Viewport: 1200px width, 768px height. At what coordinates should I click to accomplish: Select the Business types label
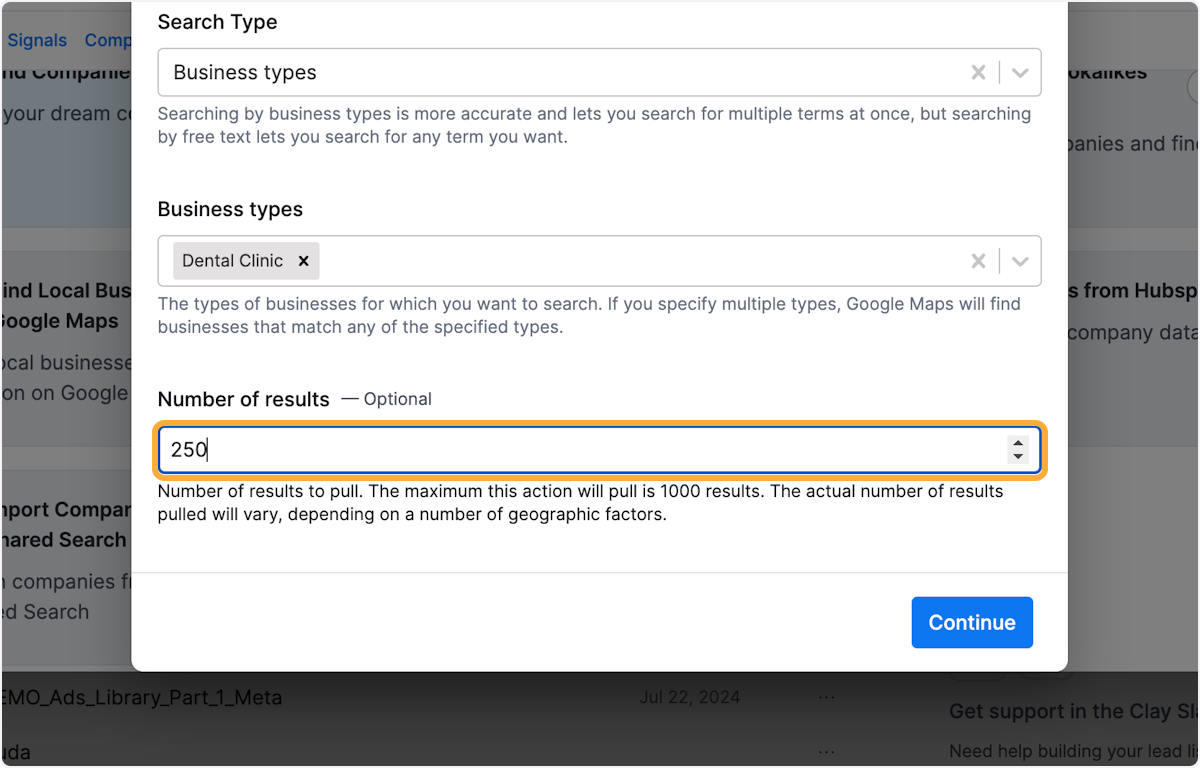230,209
